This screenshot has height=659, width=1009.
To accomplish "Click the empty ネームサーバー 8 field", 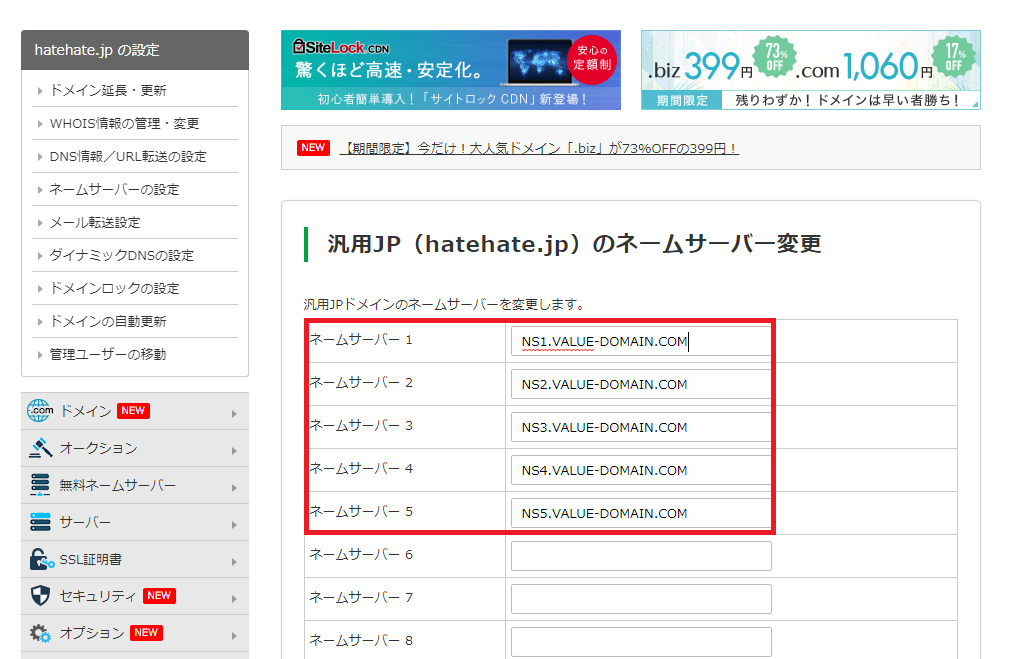I will [x=641, y=642].
